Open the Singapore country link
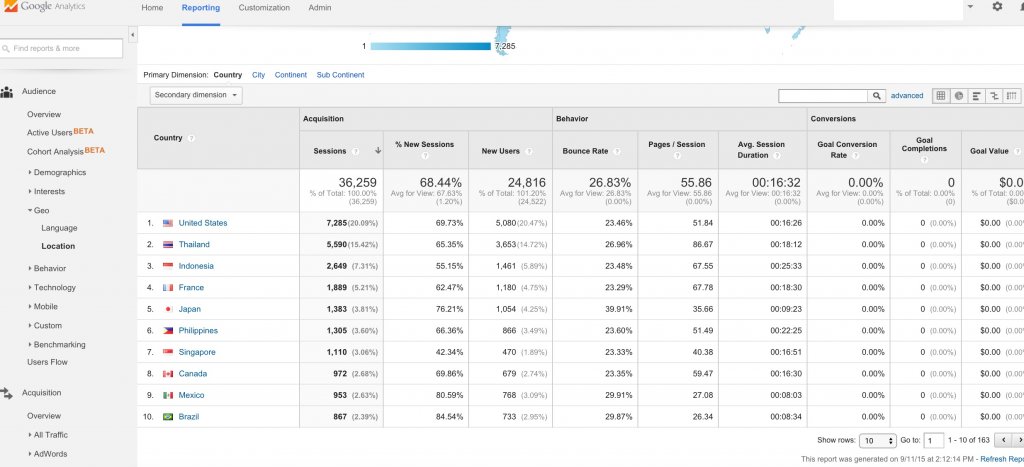This screenshot has height=467, width=1024. pos(197,353)
